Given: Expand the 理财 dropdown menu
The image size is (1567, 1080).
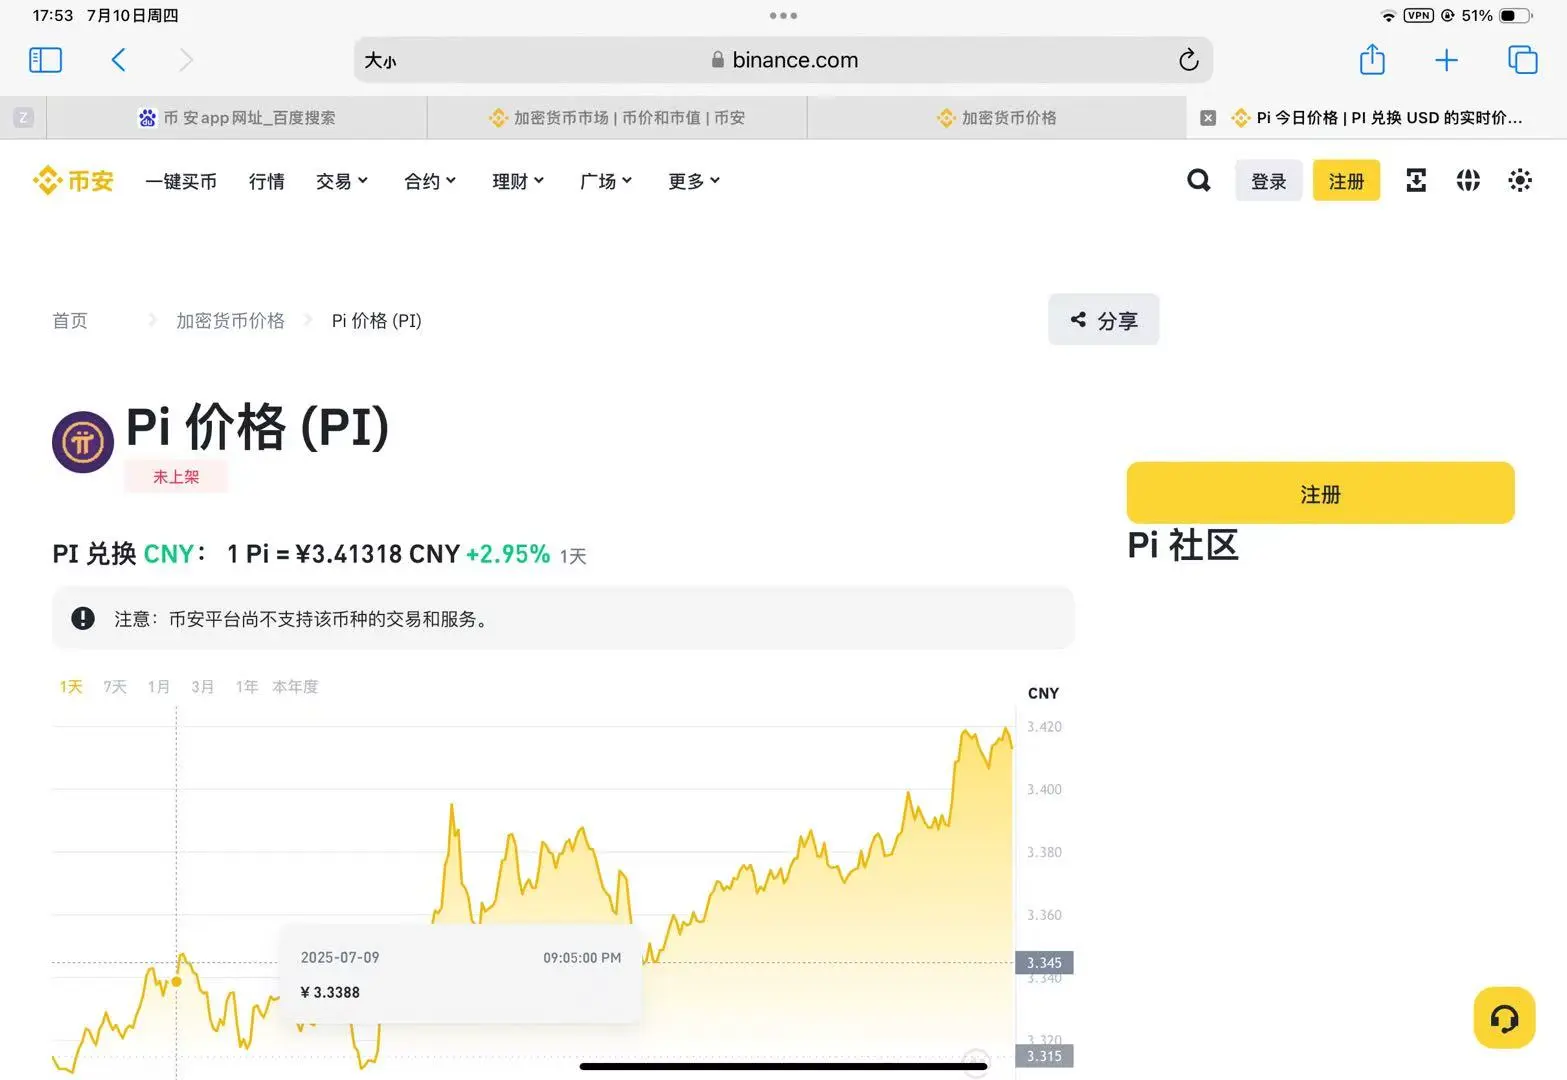Looking at the screenshot, I should click(518, 181).
